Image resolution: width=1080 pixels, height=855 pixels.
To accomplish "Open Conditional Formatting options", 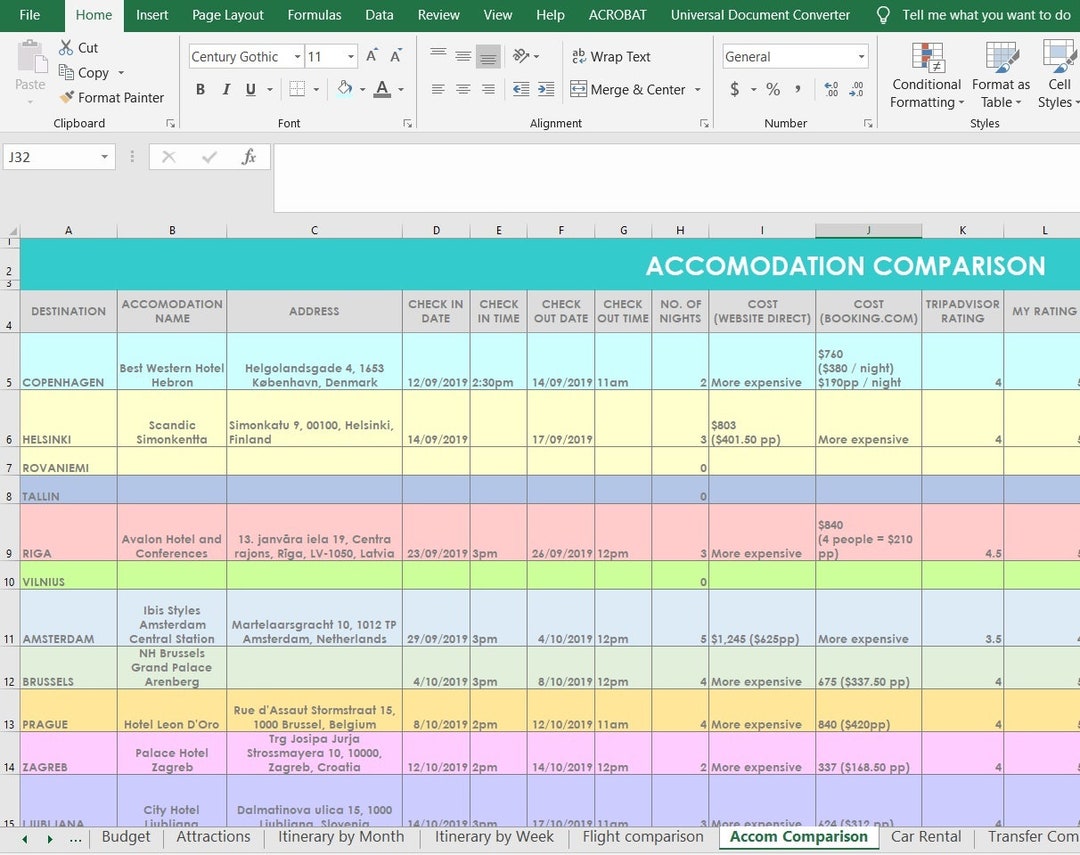I will click(x=925, y=75).
